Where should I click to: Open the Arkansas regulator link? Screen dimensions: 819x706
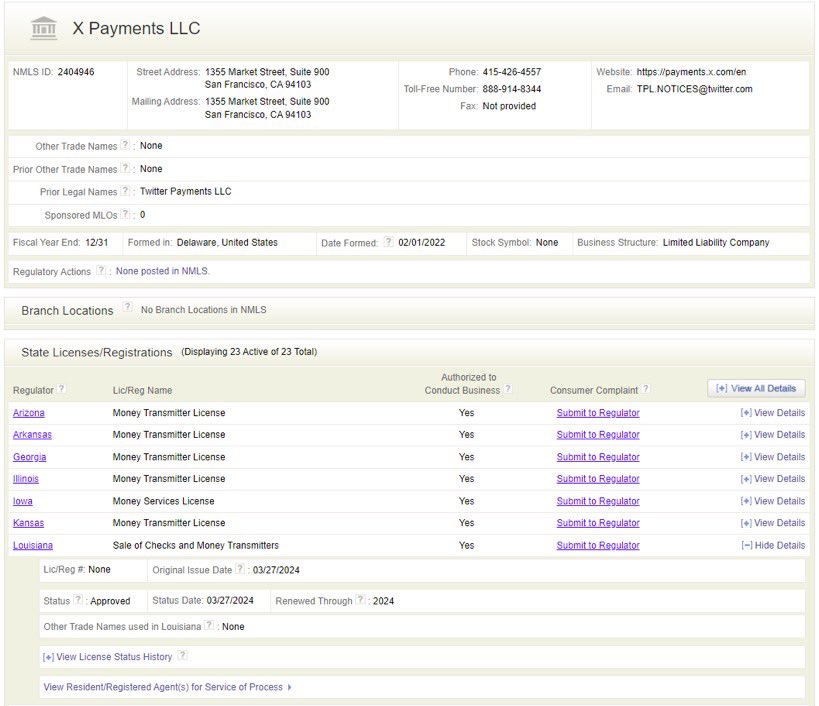[x=32, y=435]
